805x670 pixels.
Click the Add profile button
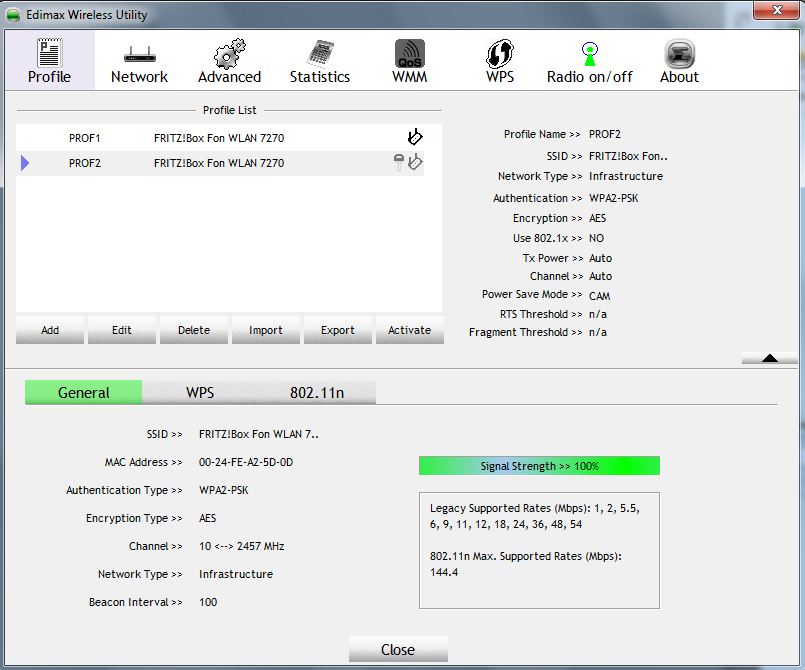pos(50,330)
